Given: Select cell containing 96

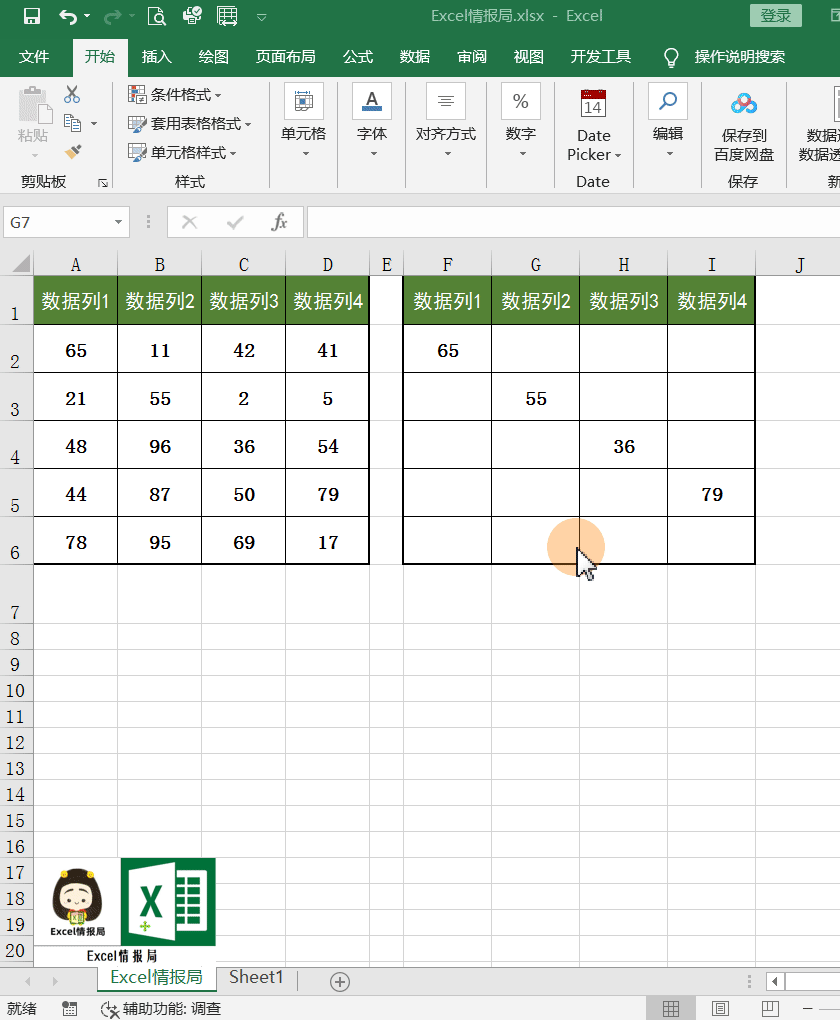Looking at the screenshot, I should (159, 446).
